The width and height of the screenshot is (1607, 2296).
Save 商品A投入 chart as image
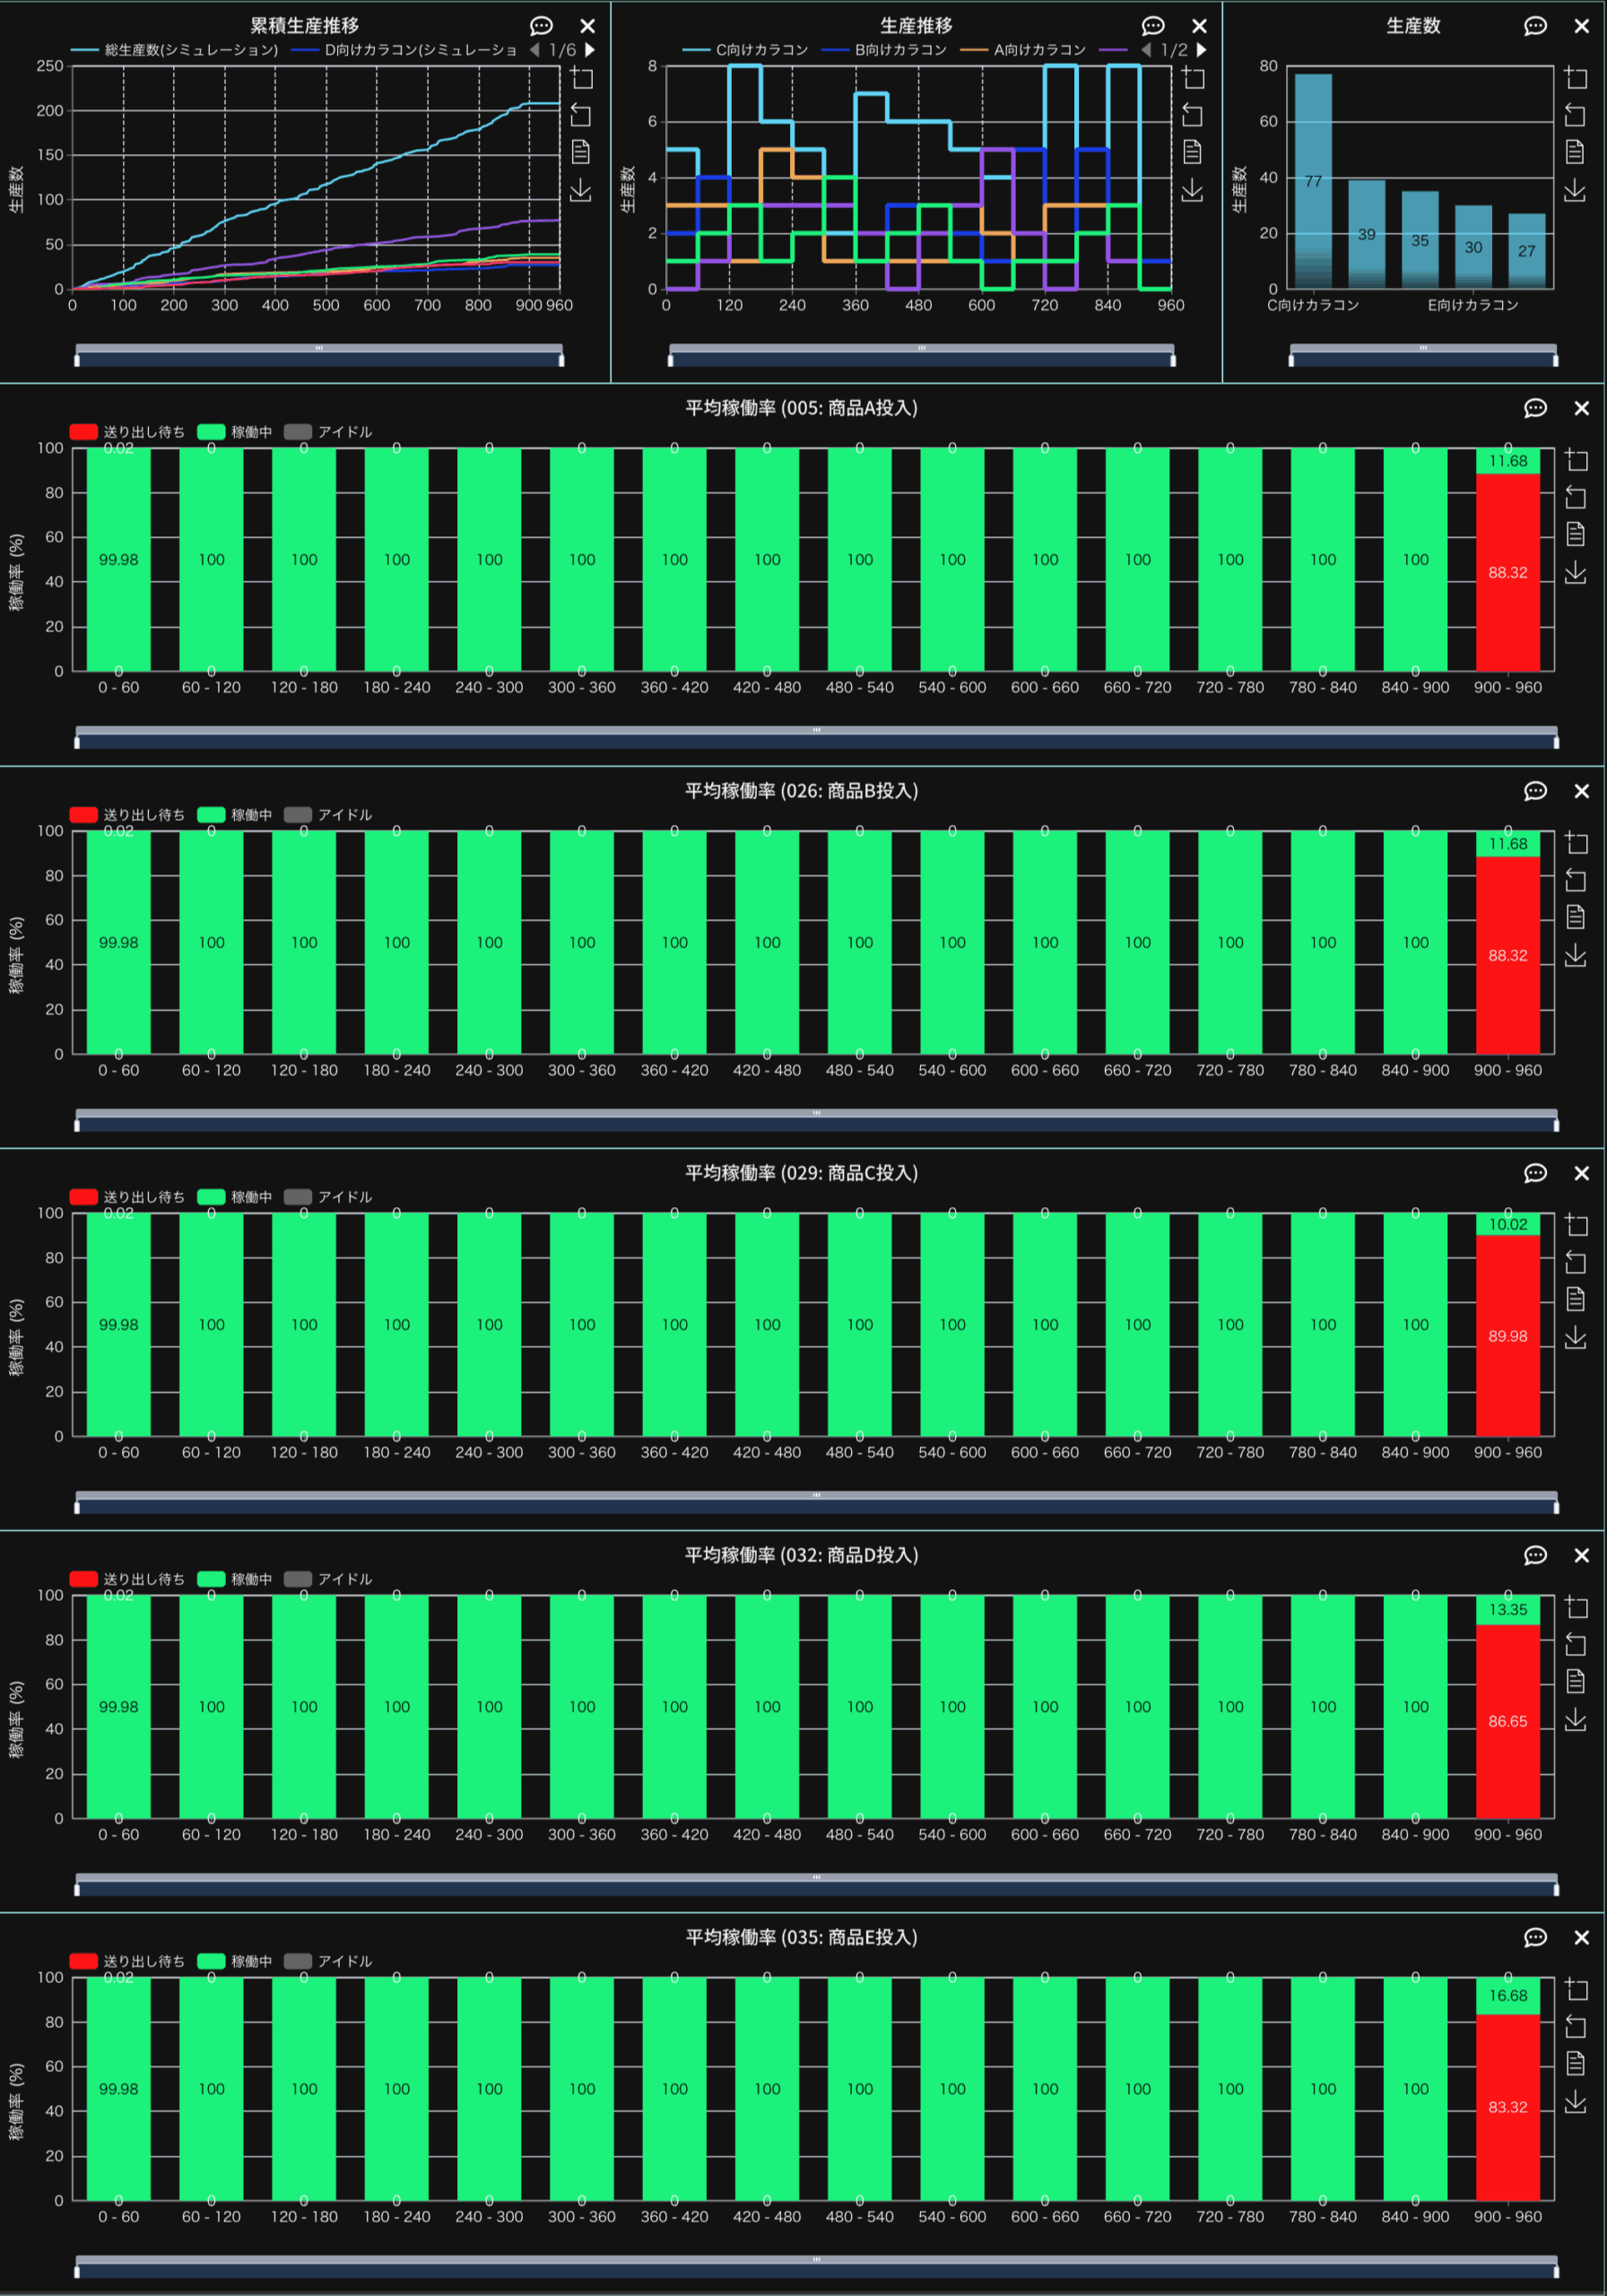[1575, 572]
